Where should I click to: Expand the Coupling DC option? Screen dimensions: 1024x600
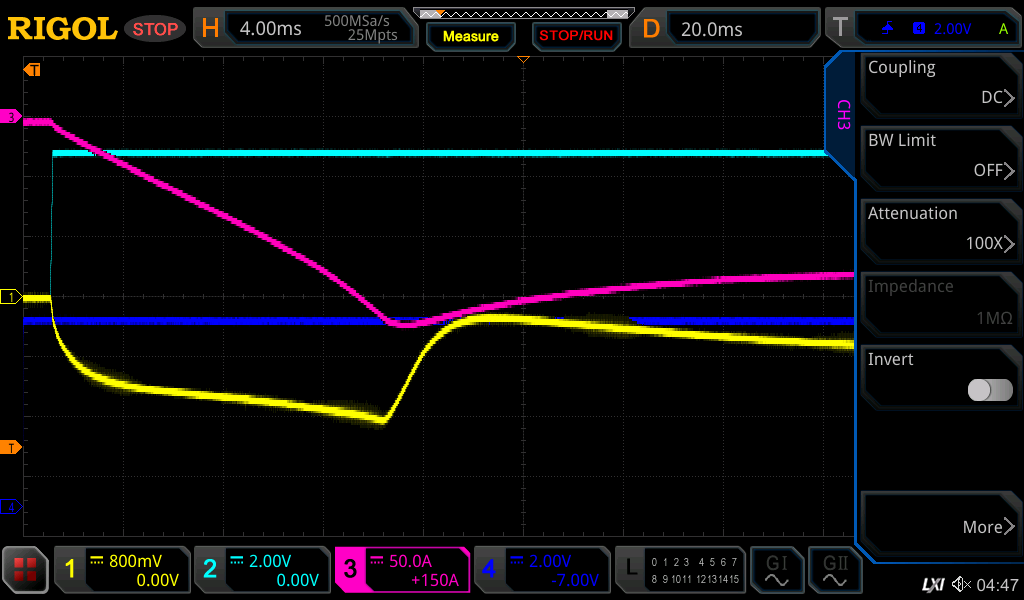coord(940,83)
